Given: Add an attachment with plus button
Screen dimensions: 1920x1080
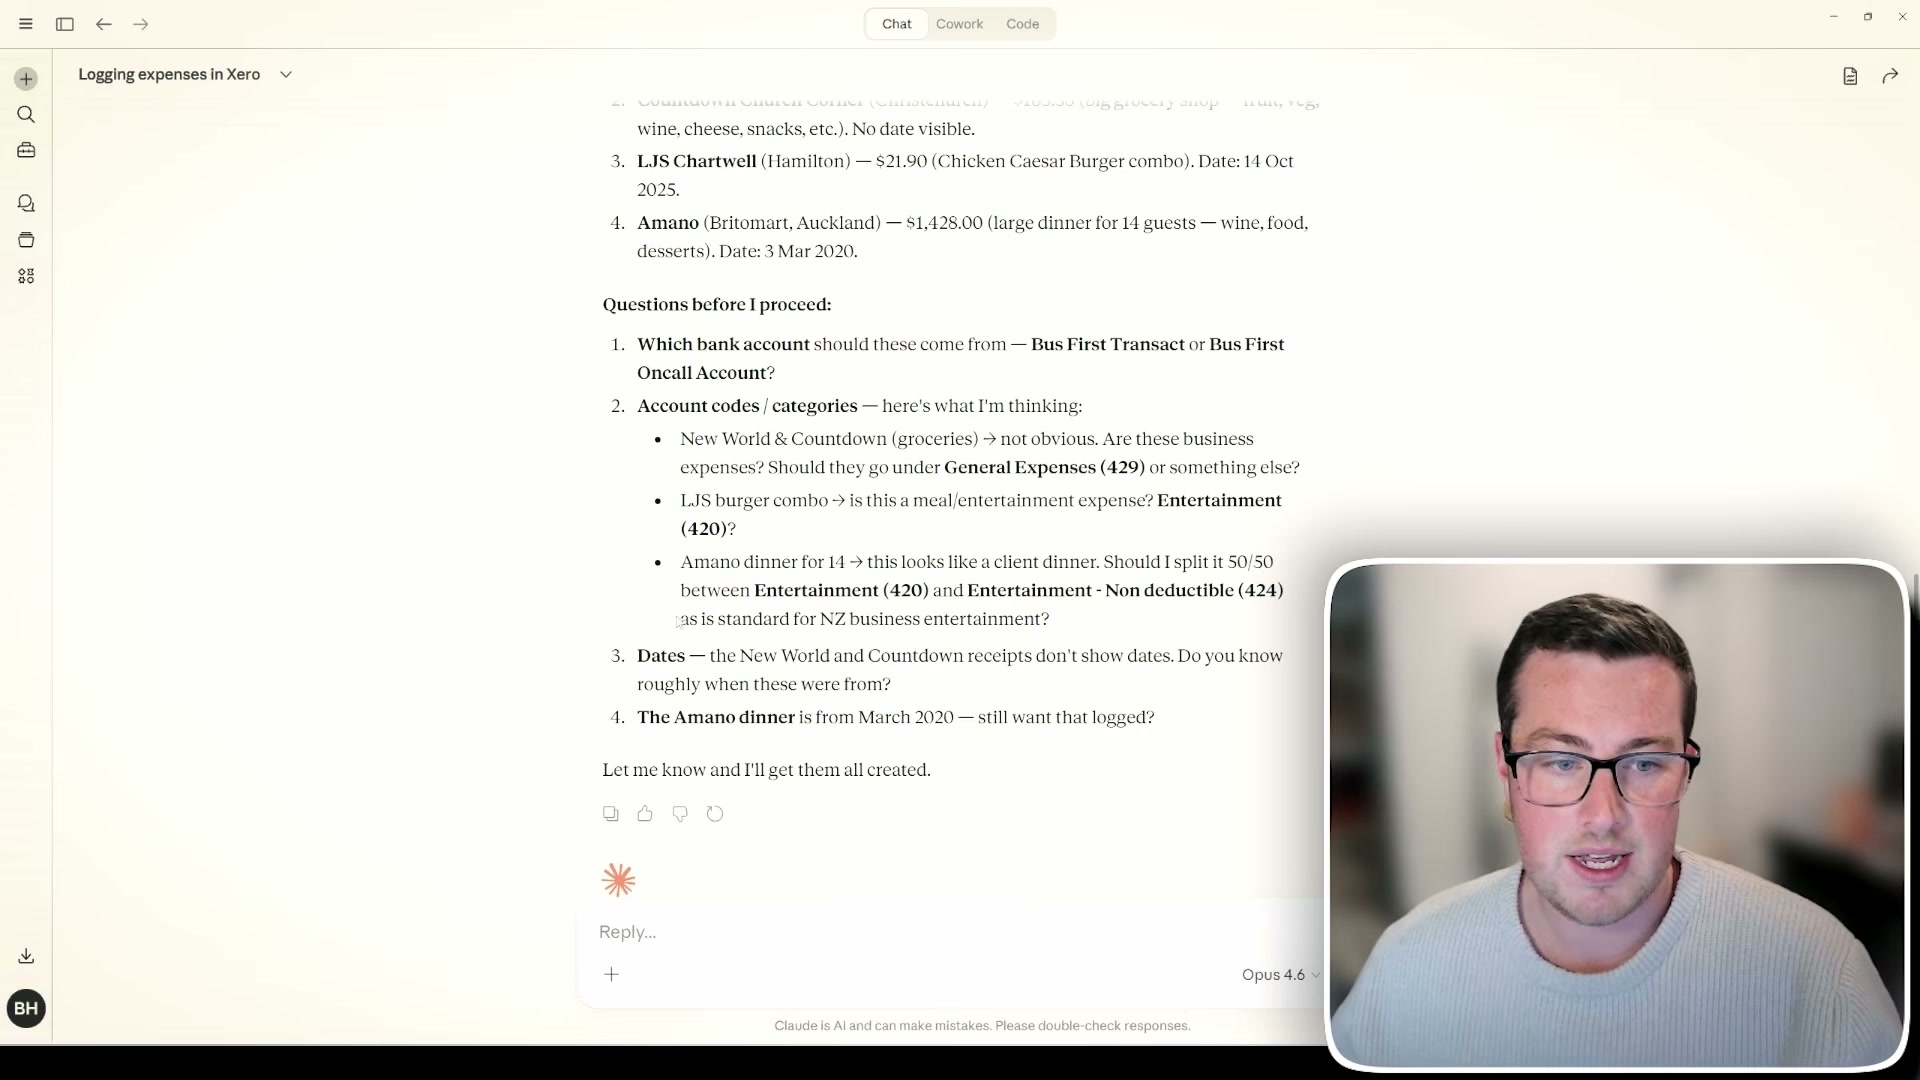Looking at the screenshot, I should tap(612, 974).
